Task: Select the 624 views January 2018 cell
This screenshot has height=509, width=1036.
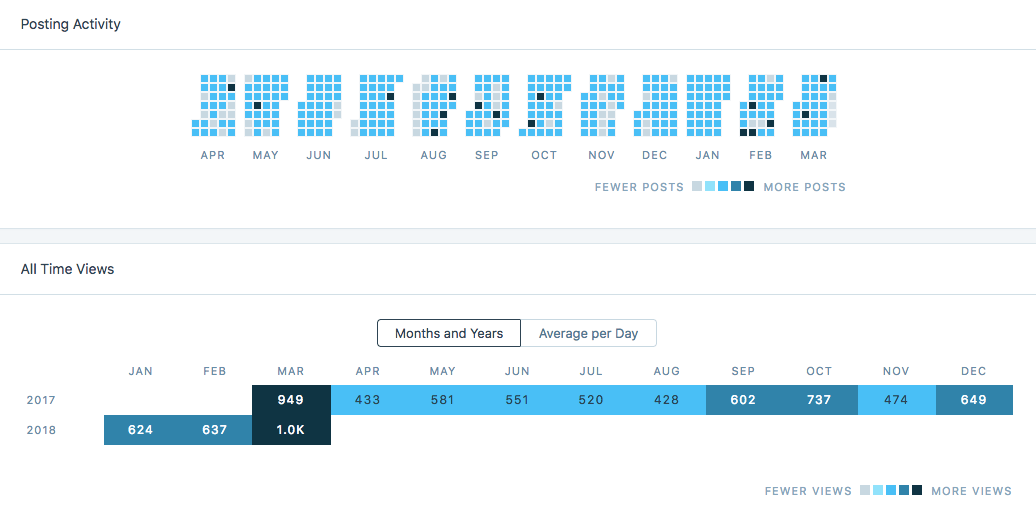Action: coord(141,430)
